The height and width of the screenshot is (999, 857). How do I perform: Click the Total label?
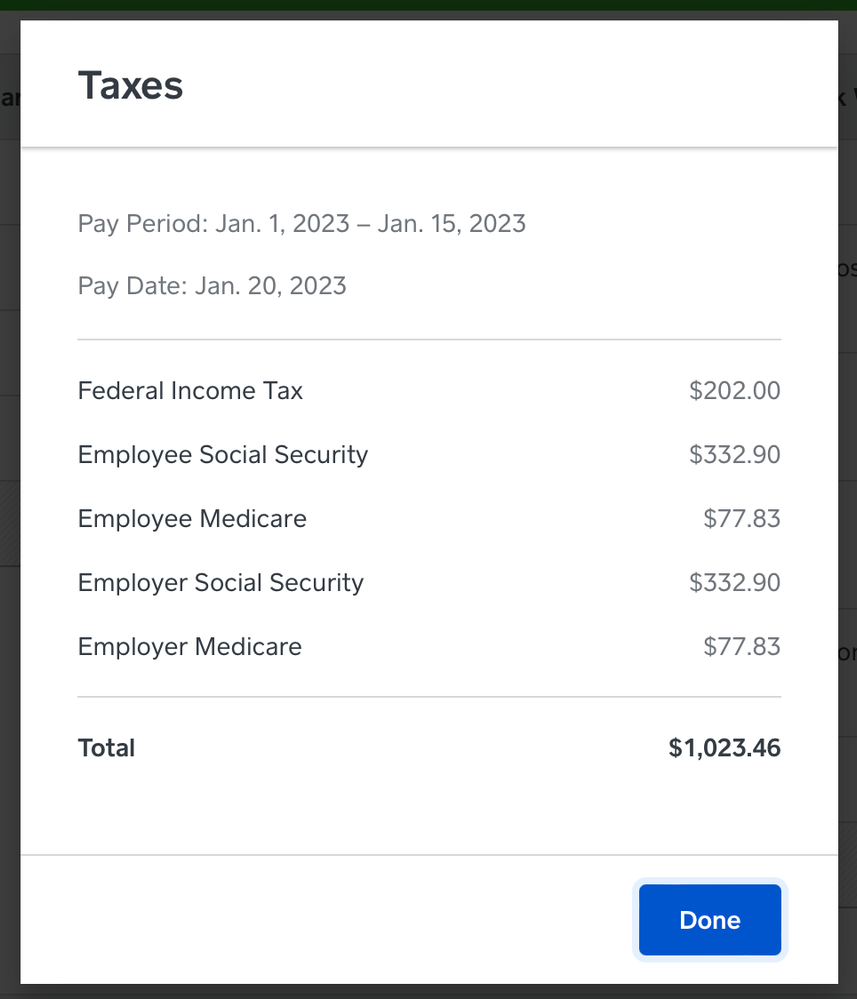pyautogui.click(x=106, y=748)
